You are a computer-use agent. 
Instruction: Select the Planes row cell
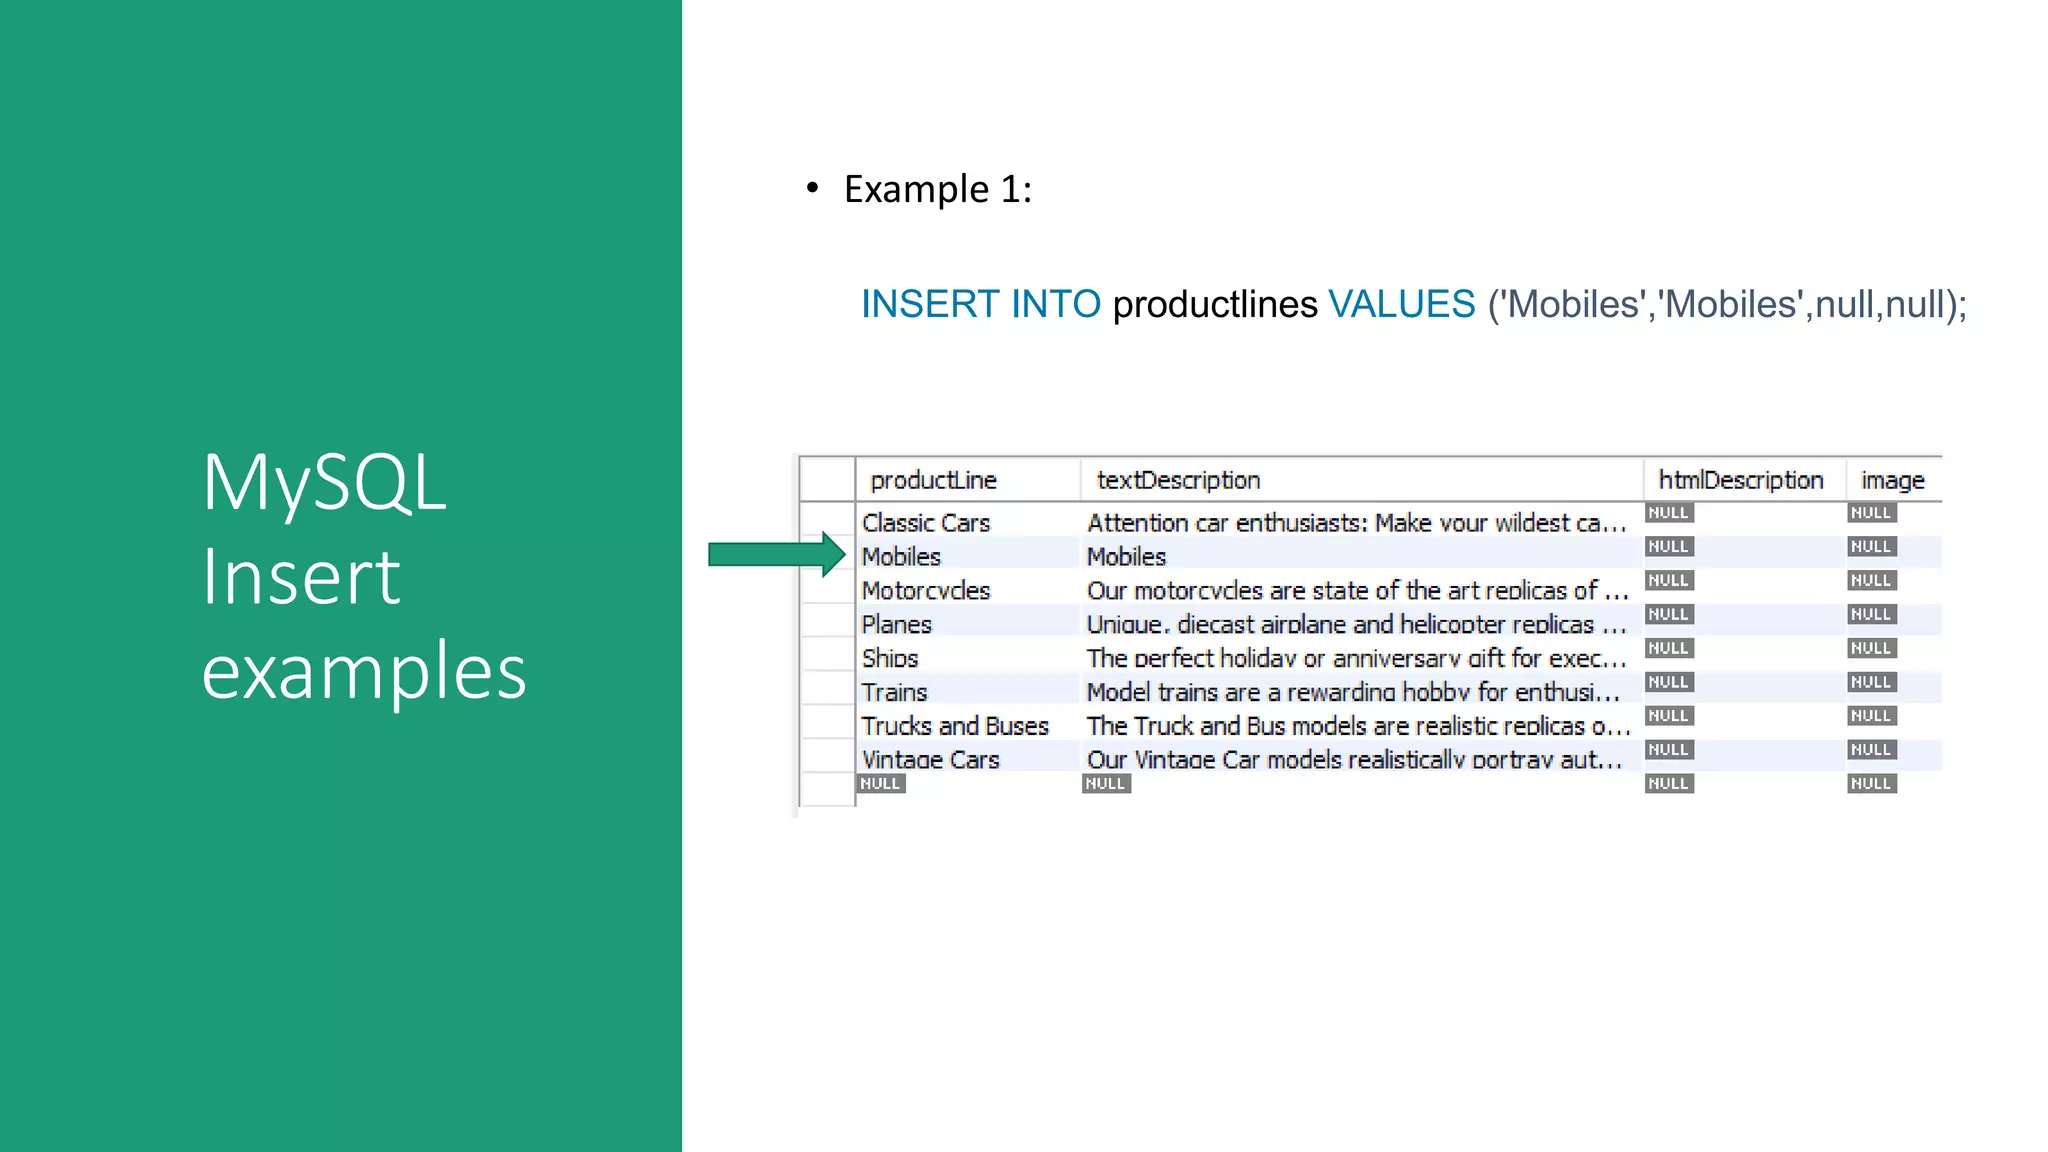click(896, 624)
